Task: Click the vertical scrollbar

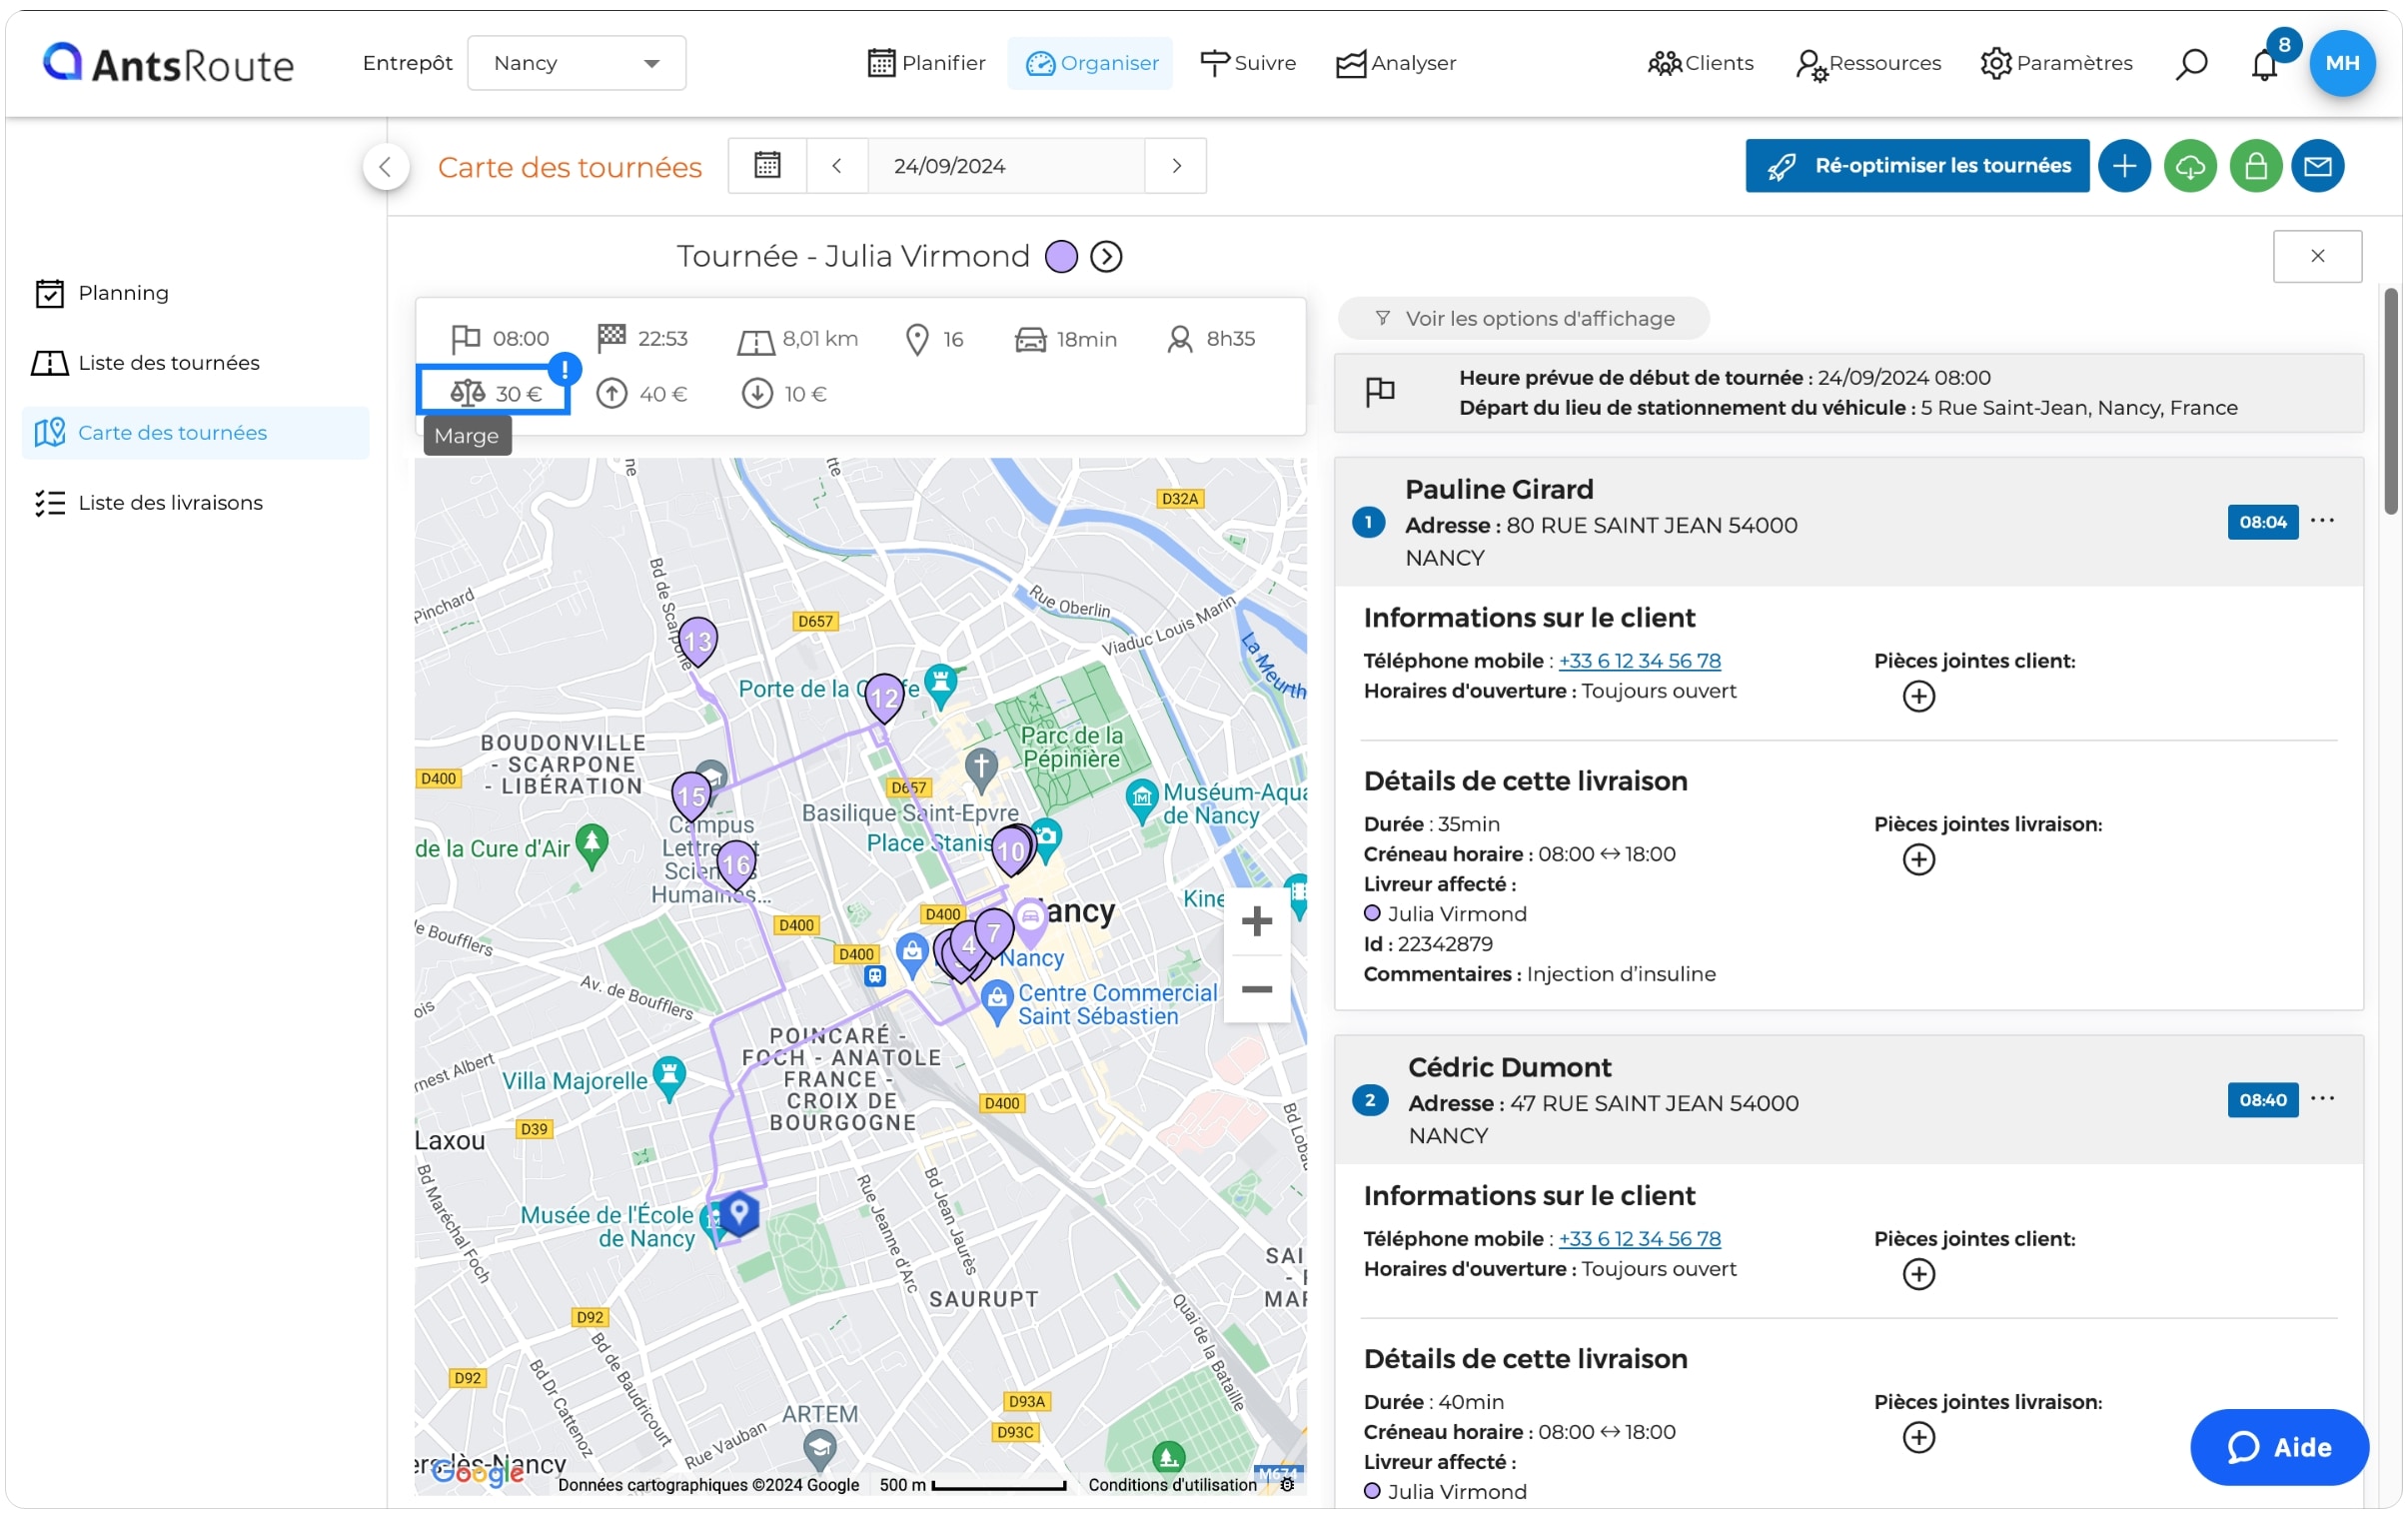Action: point(2390,400)
